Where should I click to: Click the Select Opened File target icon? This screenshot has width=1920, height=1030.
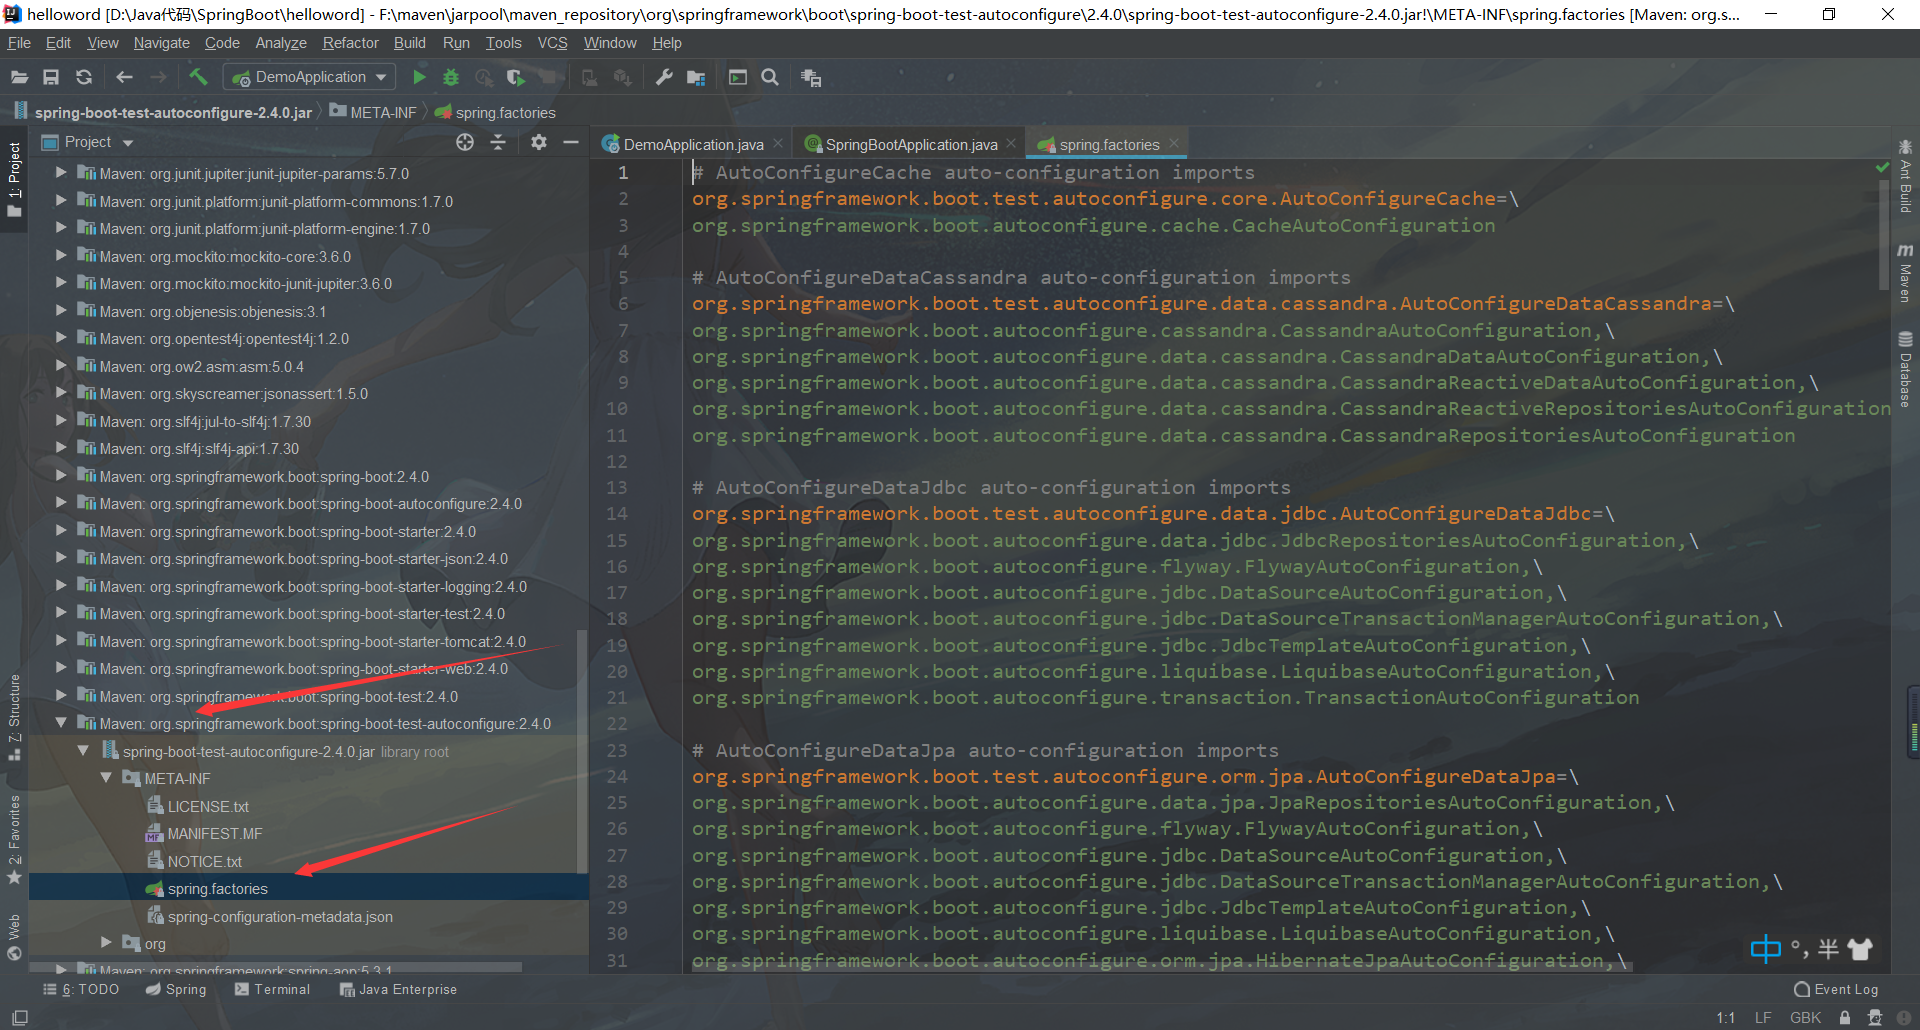(465, 142)
